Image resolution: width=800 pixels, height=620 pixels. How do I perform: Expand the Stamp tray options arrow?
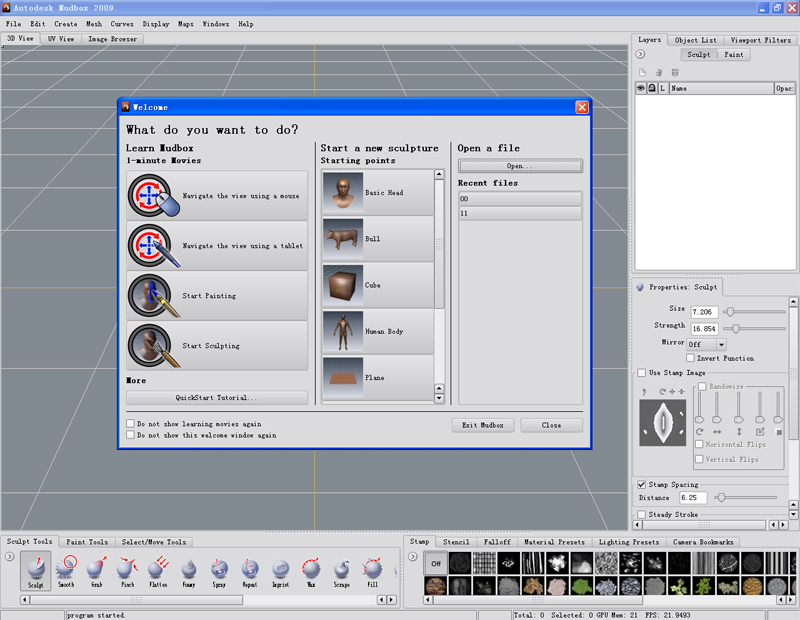(413, 556)
